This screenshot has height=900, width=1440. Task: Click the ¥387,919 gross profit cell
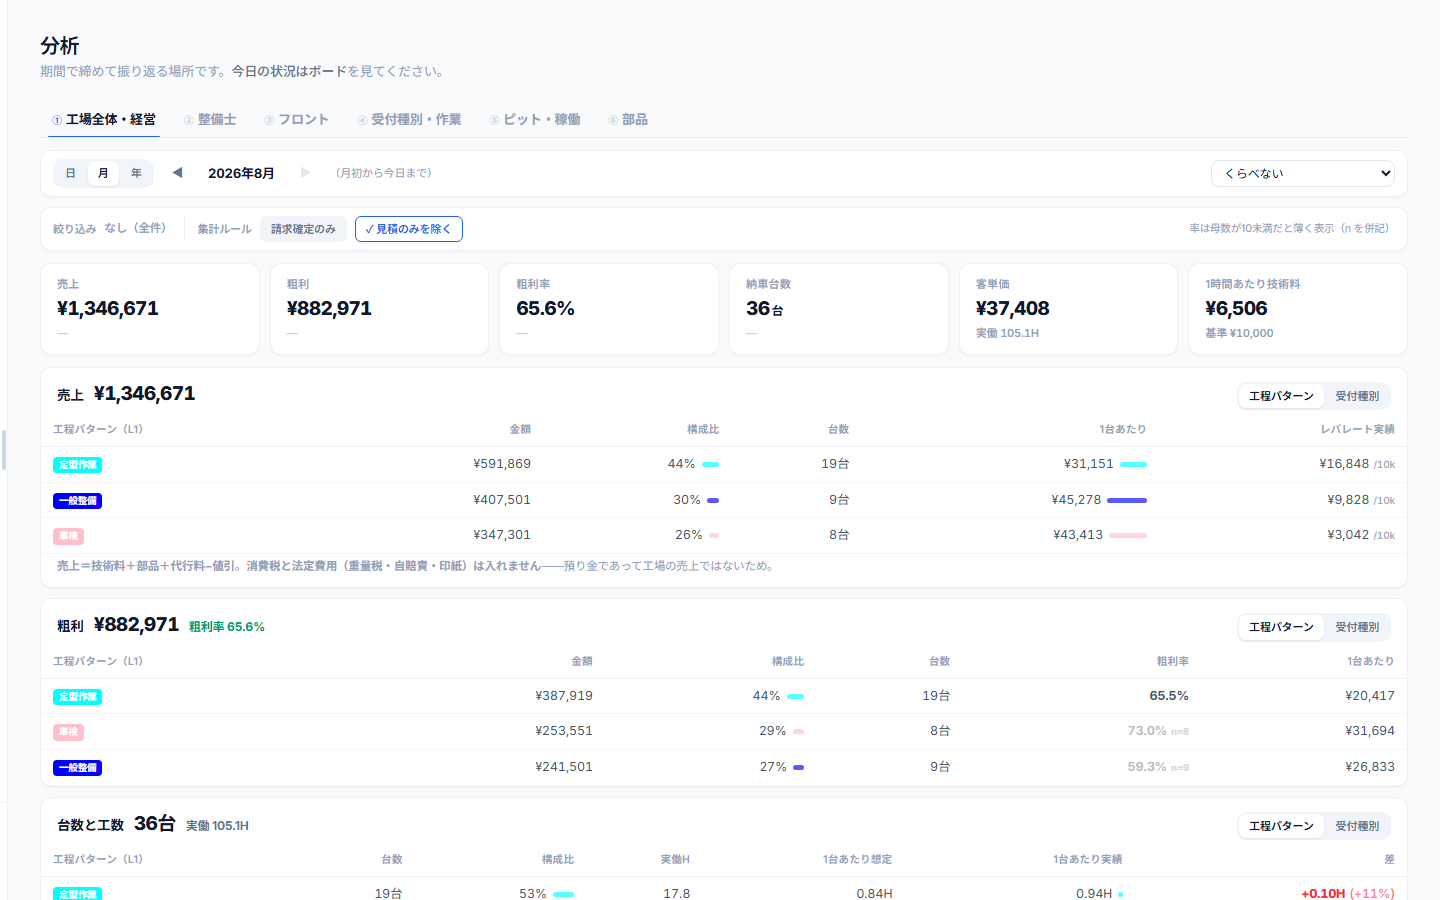coord(564,696)
